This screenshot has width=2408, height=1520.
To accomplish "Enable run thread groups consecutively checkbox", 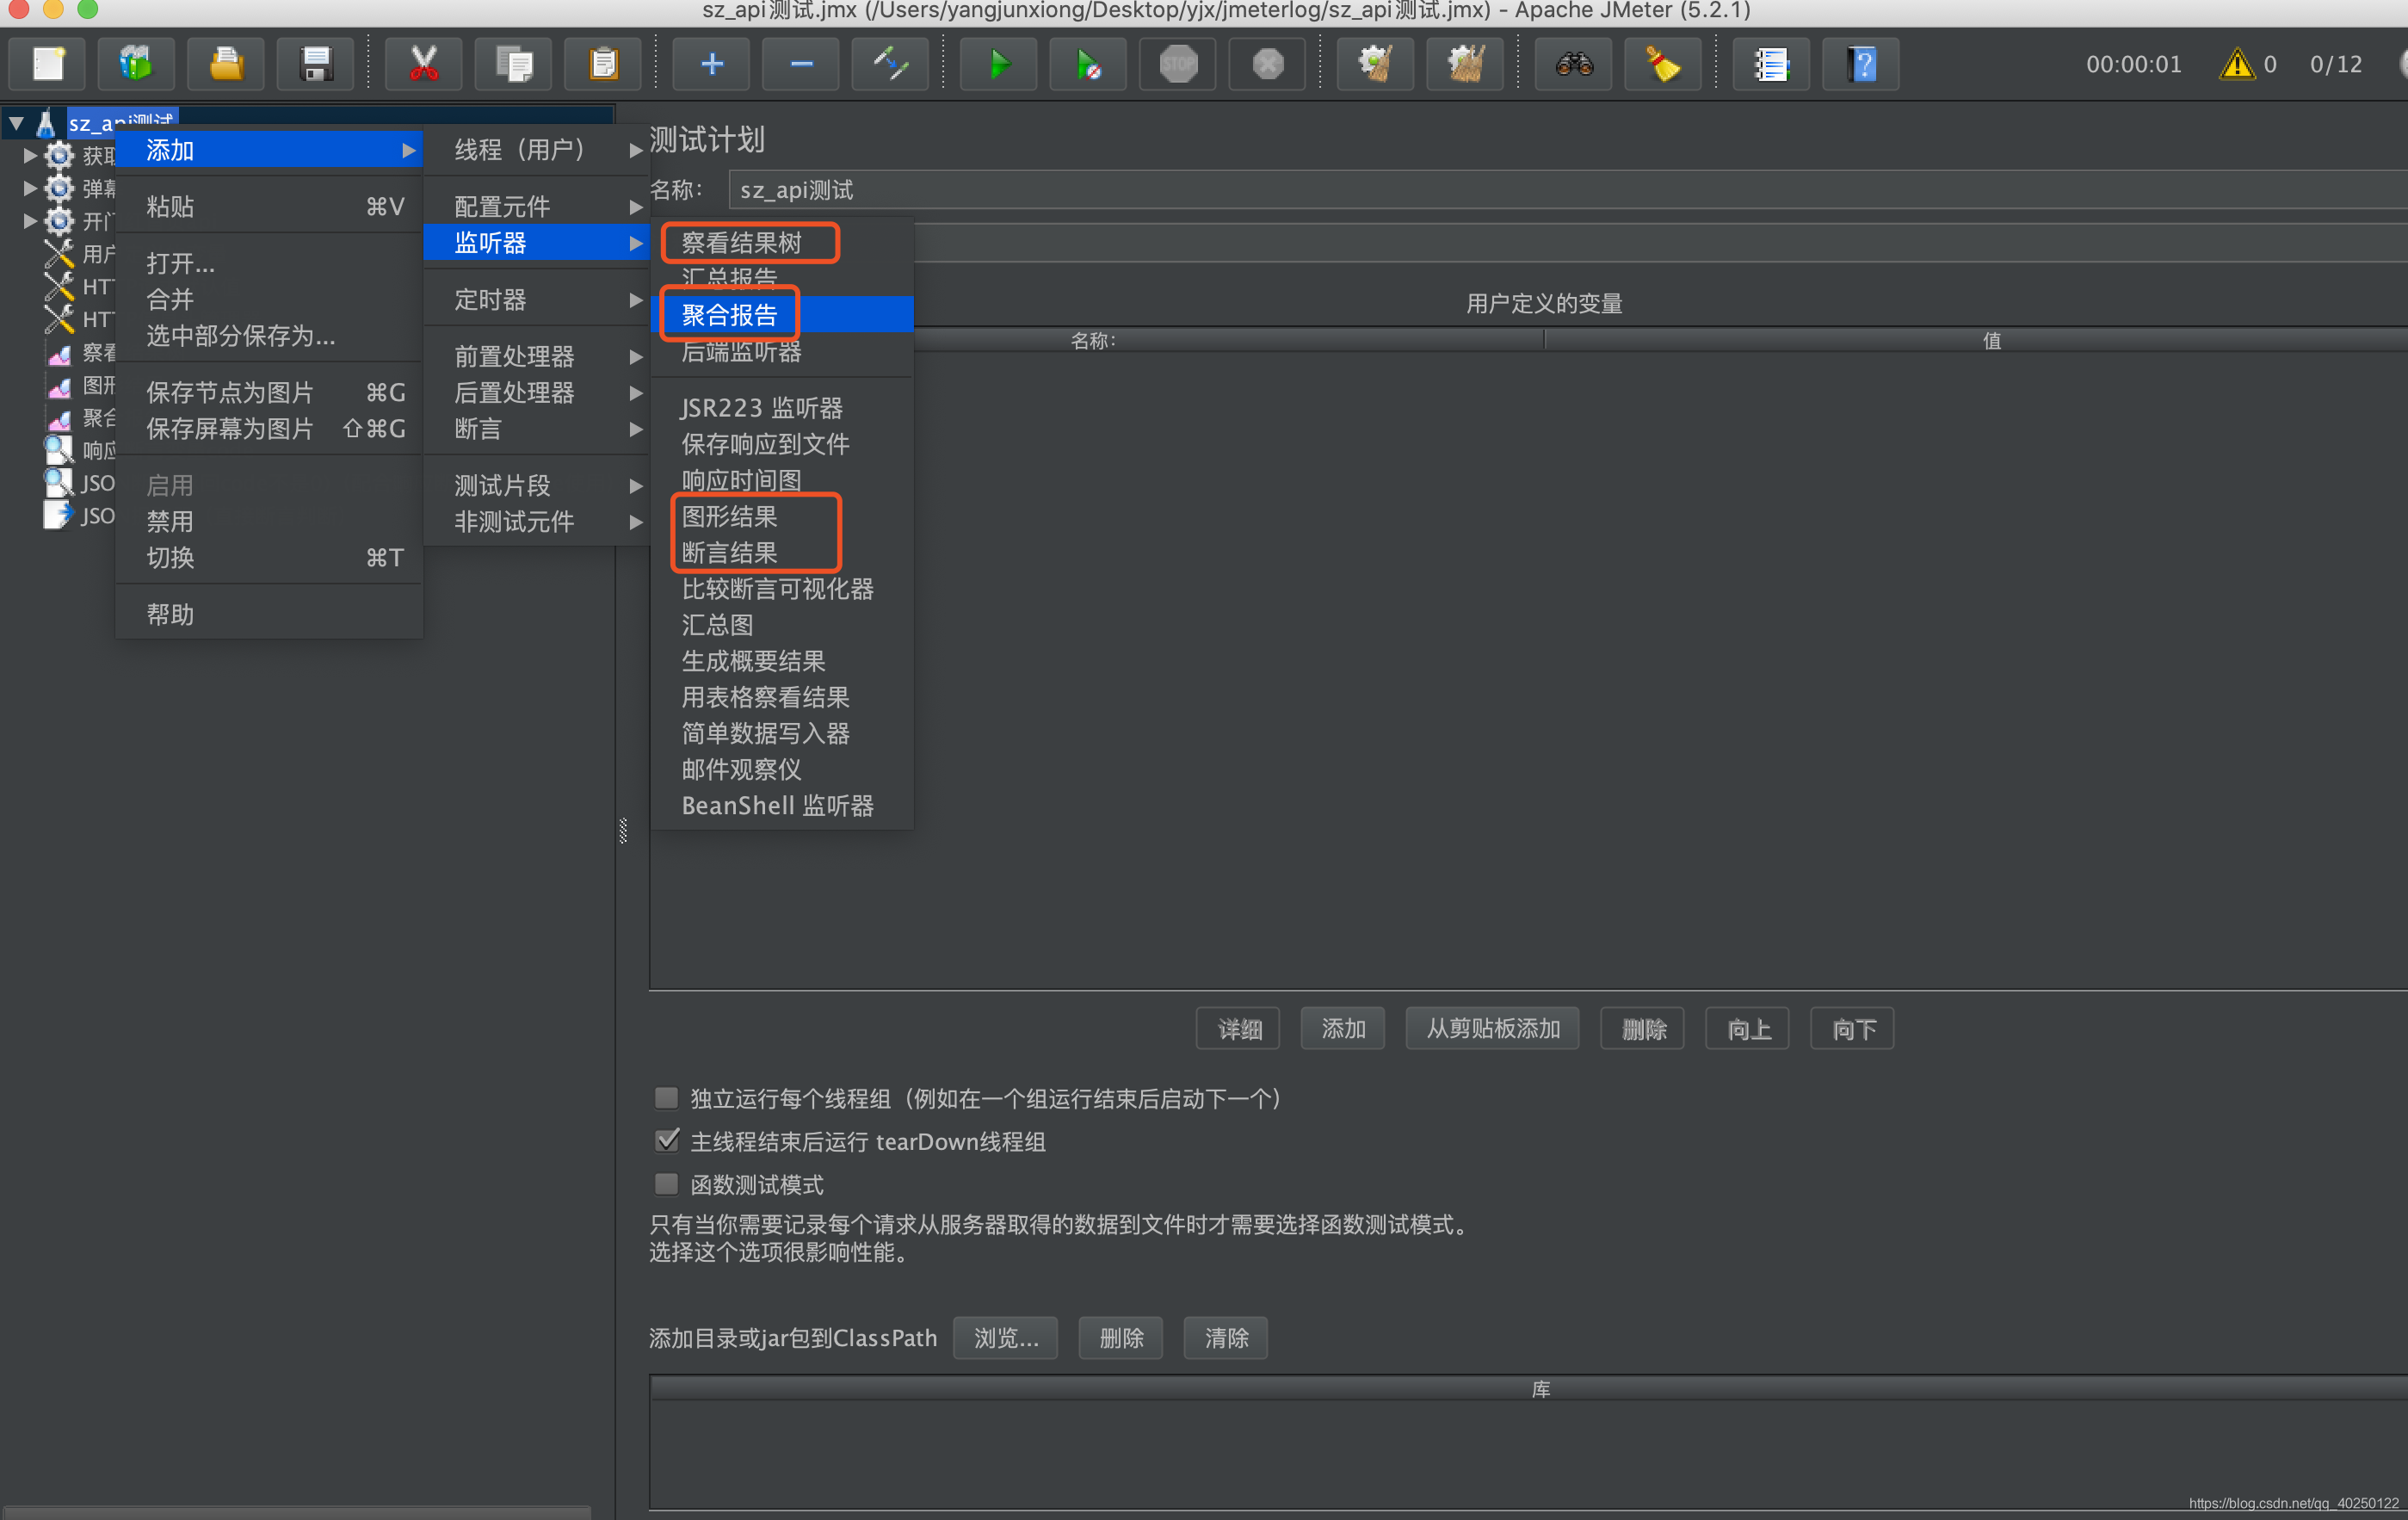I will [666, 1098].
